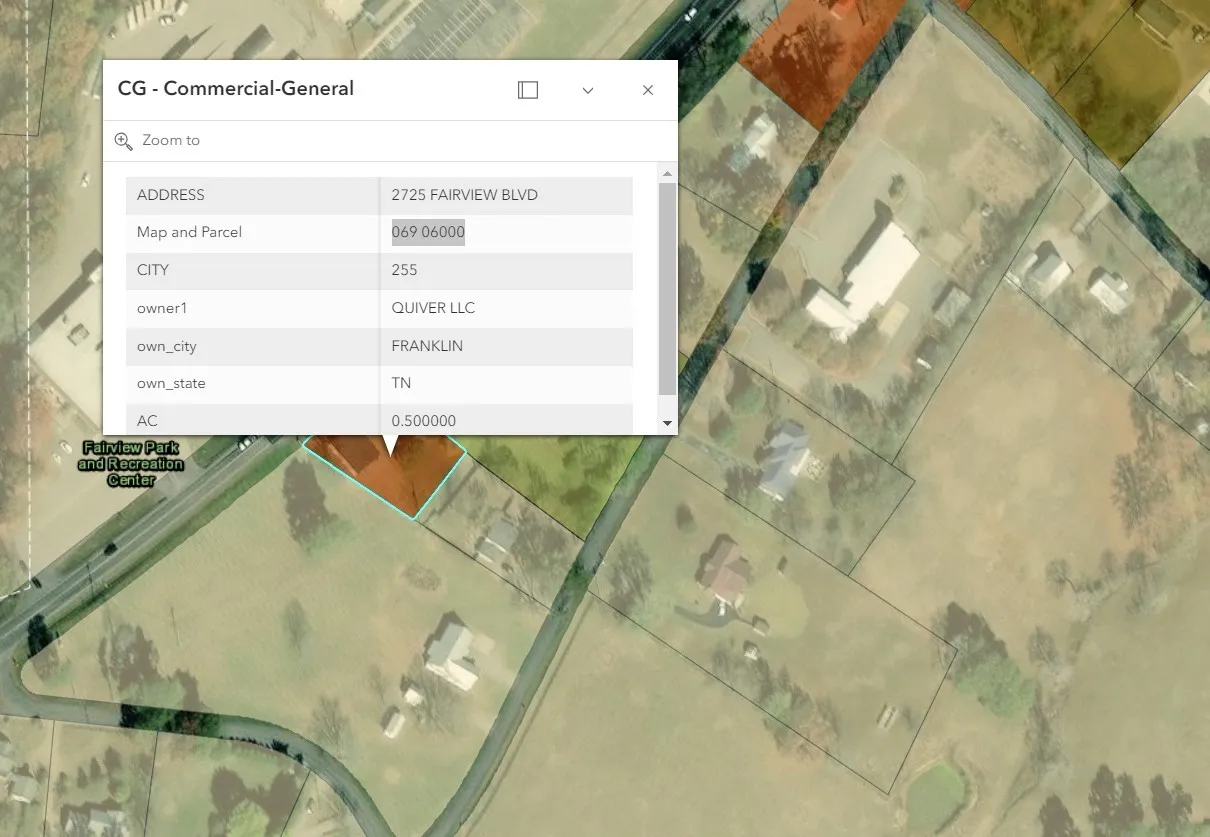Click the QUIVER LLC owner value
This screenshot has height=837, width=1210.
[433, 308]
